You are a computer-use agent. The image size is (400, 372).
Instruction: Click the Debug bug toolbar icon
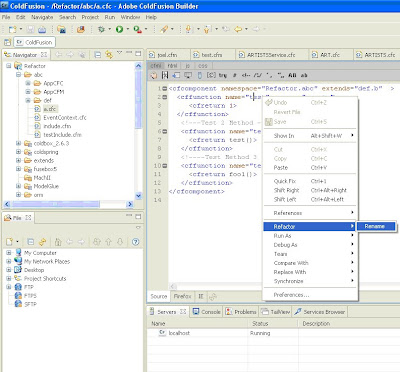101,29
